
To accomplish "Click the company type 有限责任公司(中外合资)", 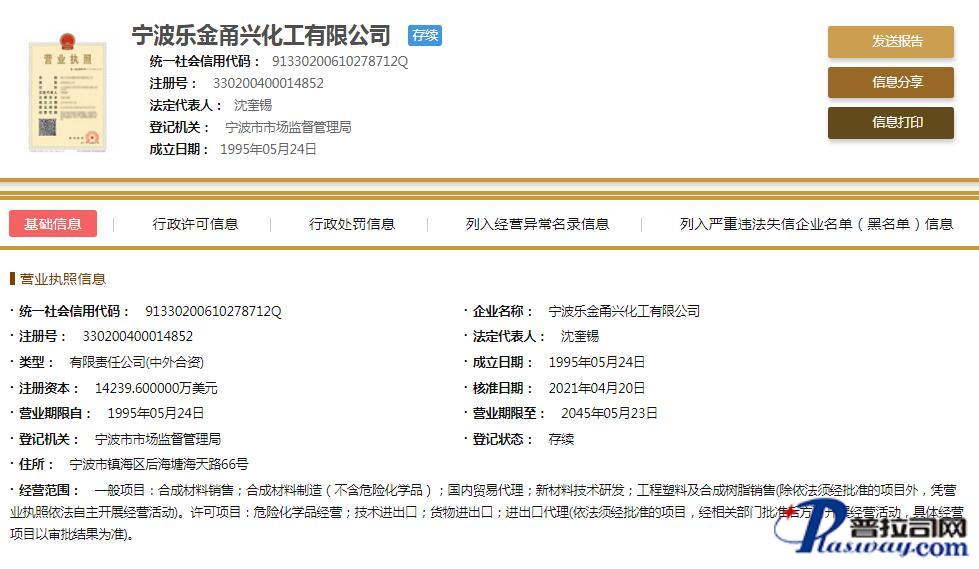I will point(136,362).
